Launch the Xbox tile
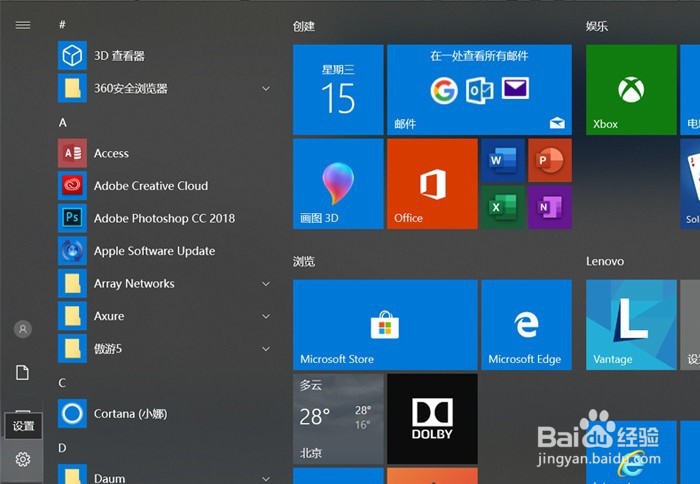The width and height of the screenshot is (700, 484). pos(631,89)
